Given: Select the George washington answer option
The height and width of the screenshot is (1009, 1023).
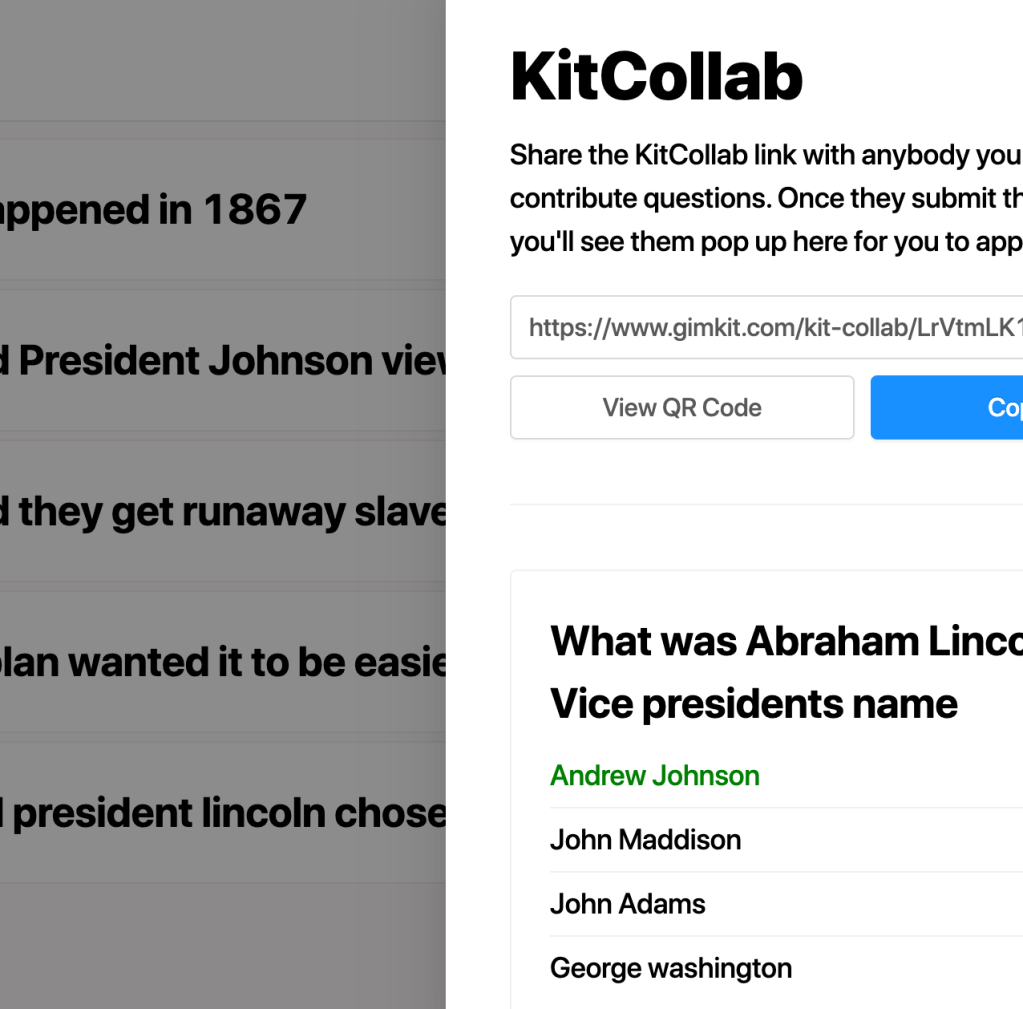Looking at the screenshot, I should click(x=670, y=968).
